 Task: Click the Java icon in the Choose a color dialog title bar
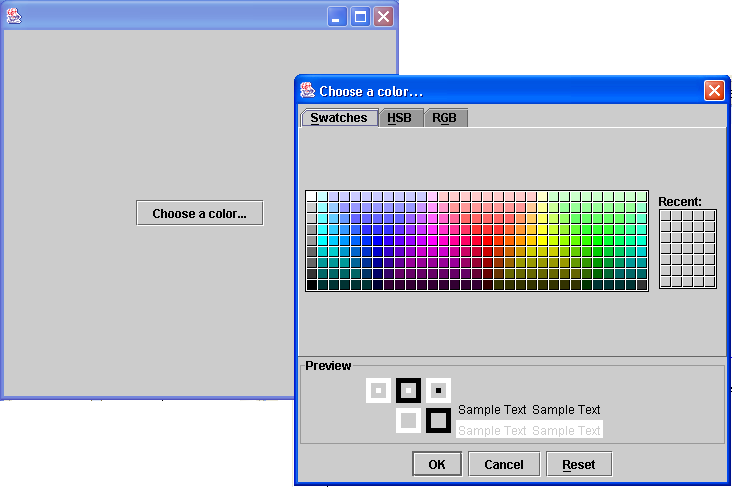[x=307, y=90]
